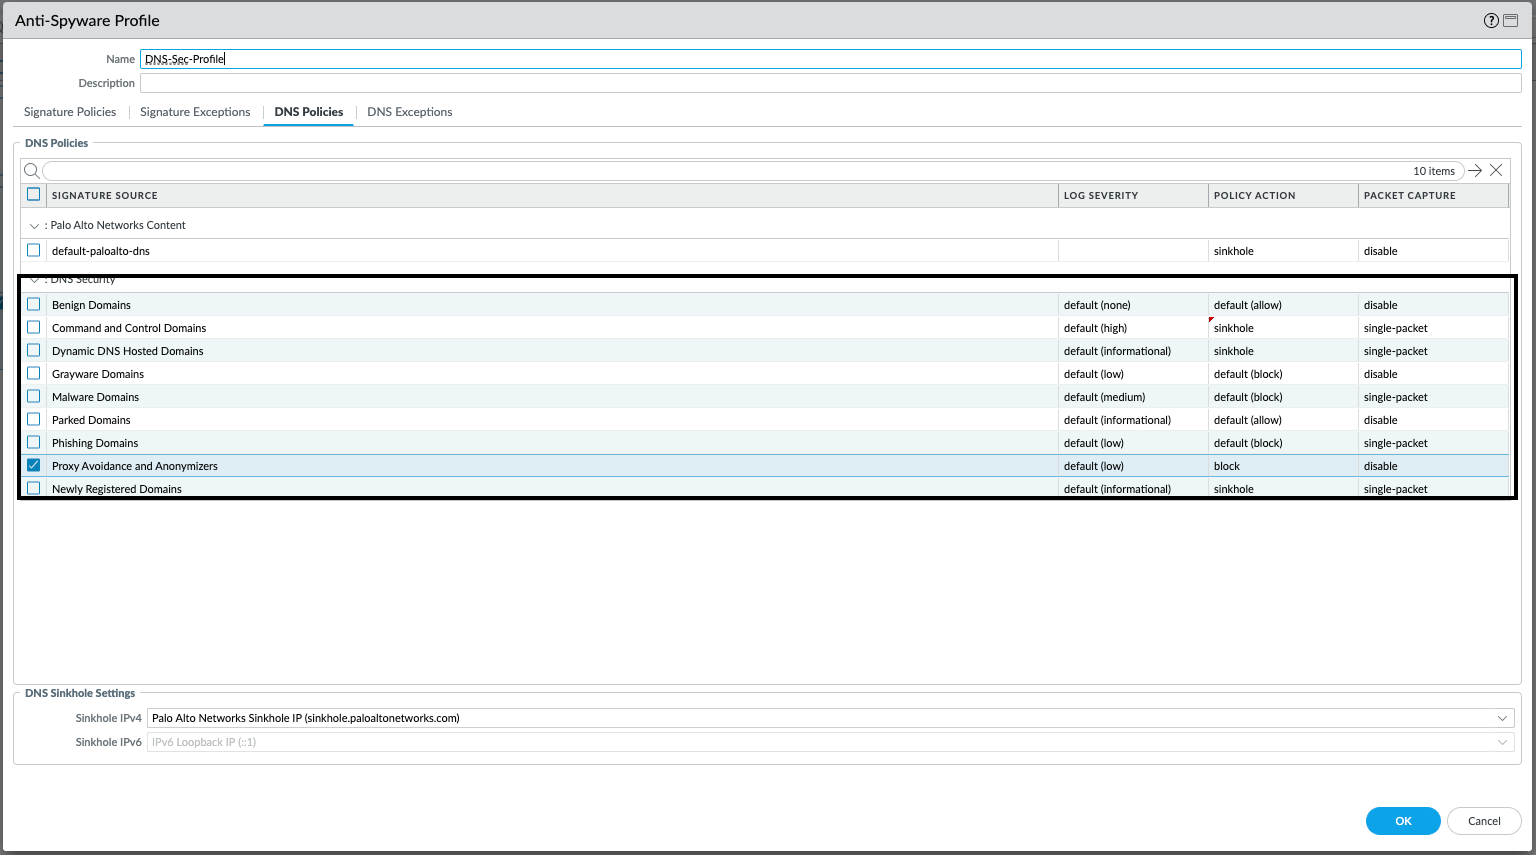Collapse the DNS Security group
1536x855 pixels.
(x=33, y=279)
